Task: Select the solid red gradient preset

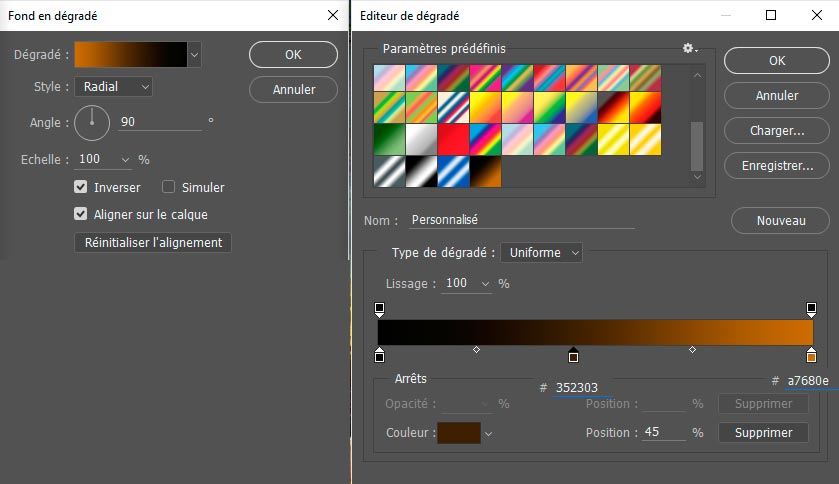Action: pyautogui.click(x=453, y=139)
